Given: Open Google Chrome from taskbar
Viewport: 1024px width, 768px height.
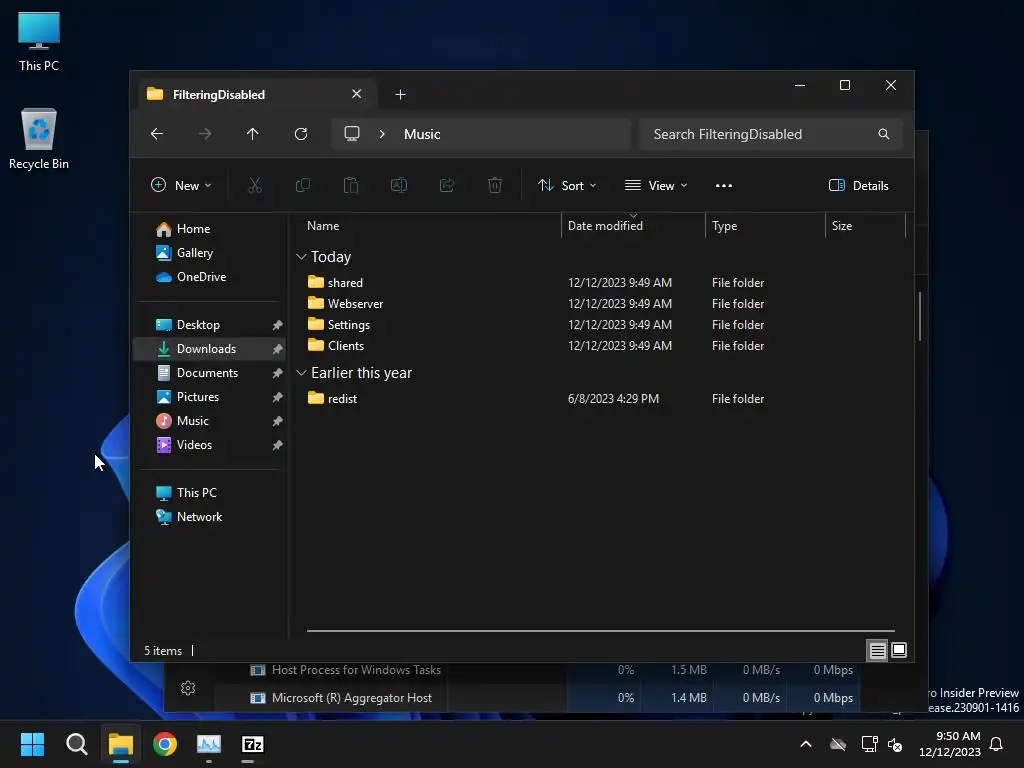Looking at the screenshot, I should pos(165,744).
